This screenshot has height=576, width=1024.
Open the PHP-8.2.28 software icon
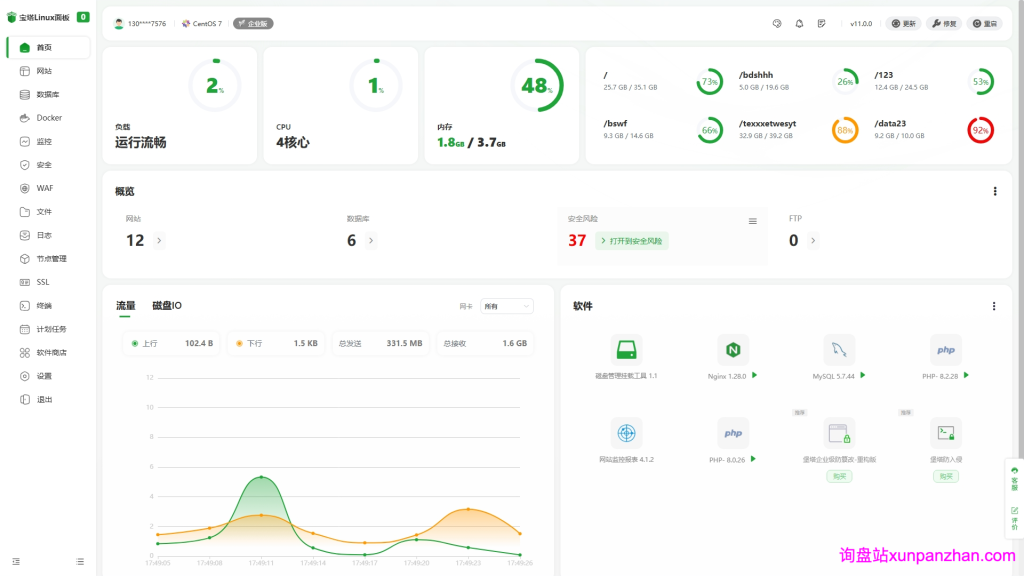pyautogui.click(x=945, y=349)
